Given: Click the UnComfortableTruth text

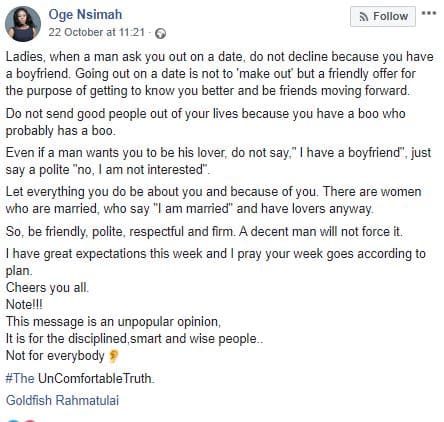Looking at the screenshot, I should click(x=96, y=378).
